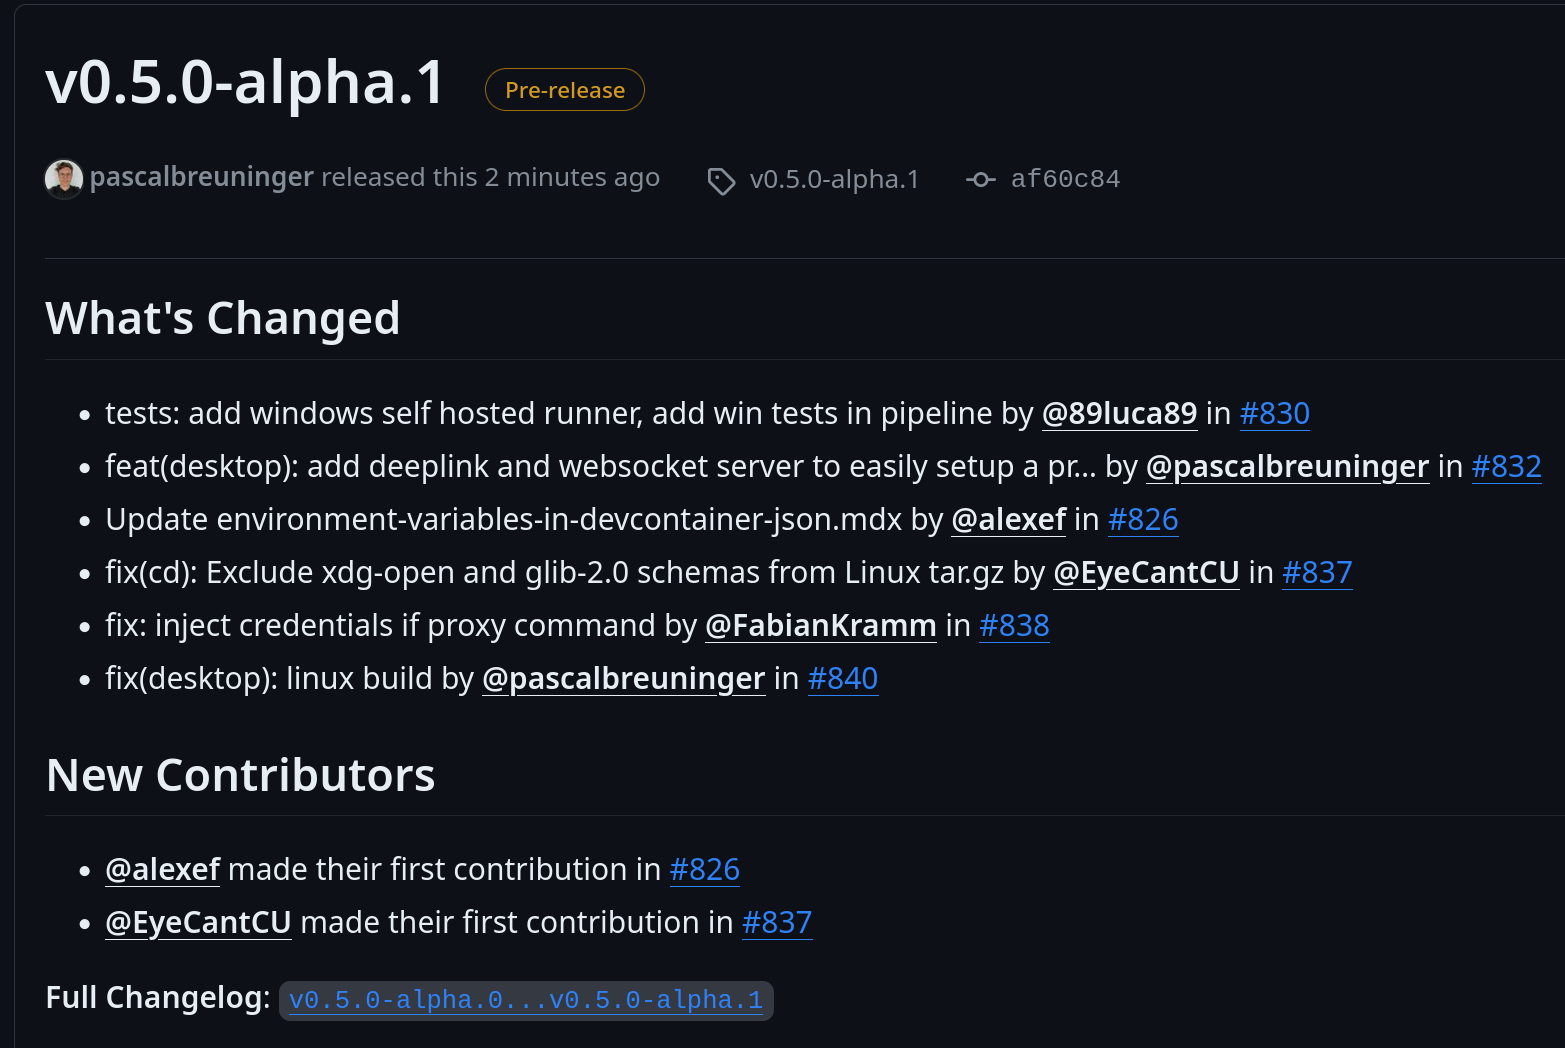The width and height of the screenshot is (1565, 1048).
Task: Open pull request #837 in What's Changed
Action: (1317, 573)
